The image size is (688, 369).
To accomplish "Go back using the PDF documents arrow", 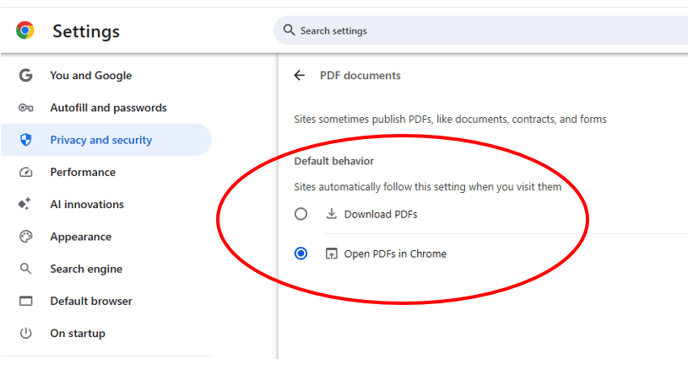I will click(299, 75).
